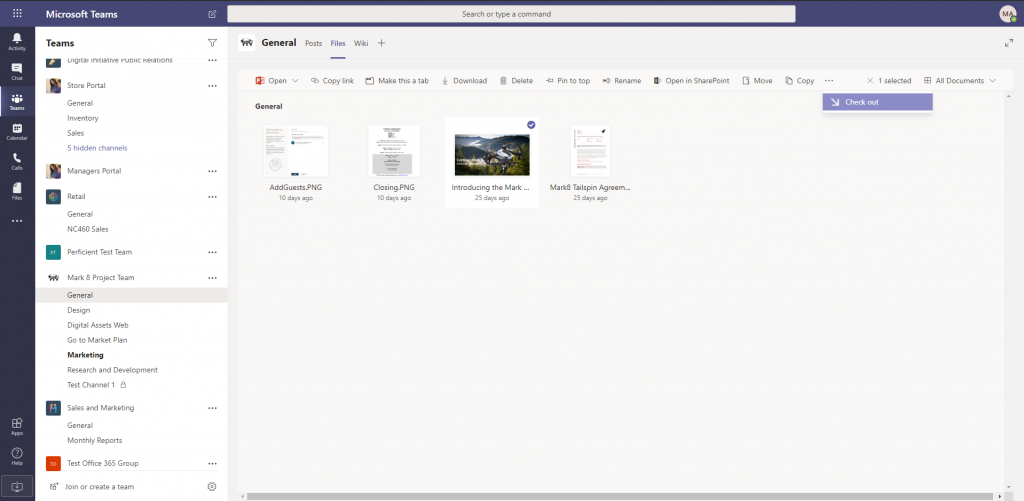Open more options for Mark 8 Project Team
1024x501 pixels.
coord(212,278)
